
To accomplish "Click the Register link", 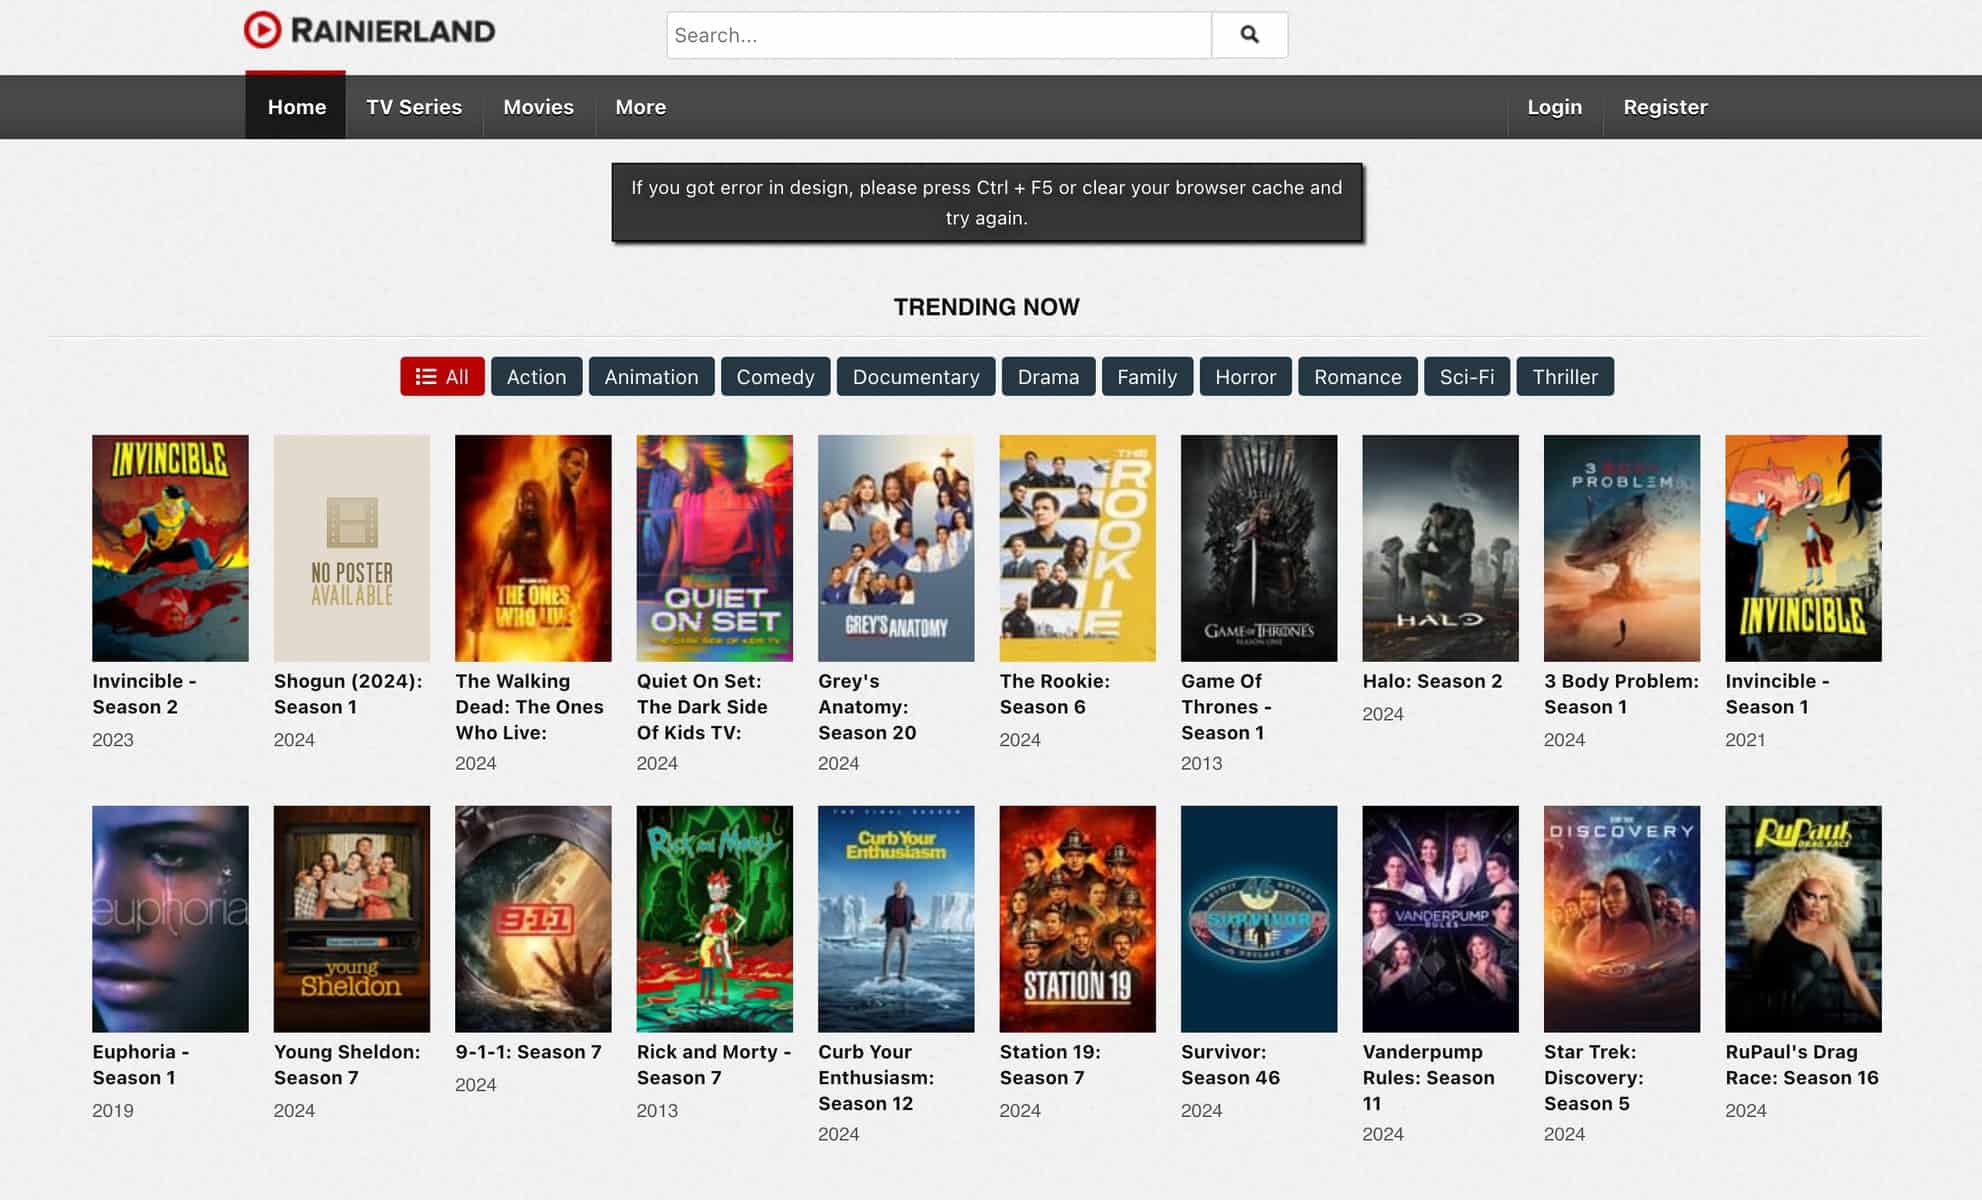I will click(x=1665, y=107).
